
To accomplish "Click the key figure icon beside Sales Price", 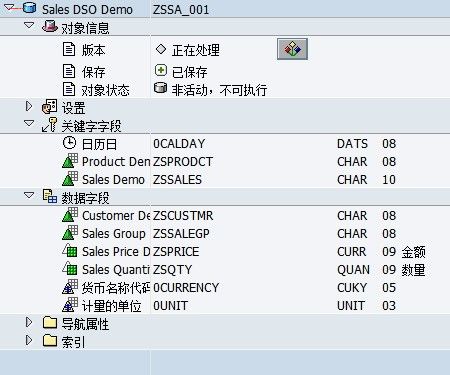I will click(70, 250).
